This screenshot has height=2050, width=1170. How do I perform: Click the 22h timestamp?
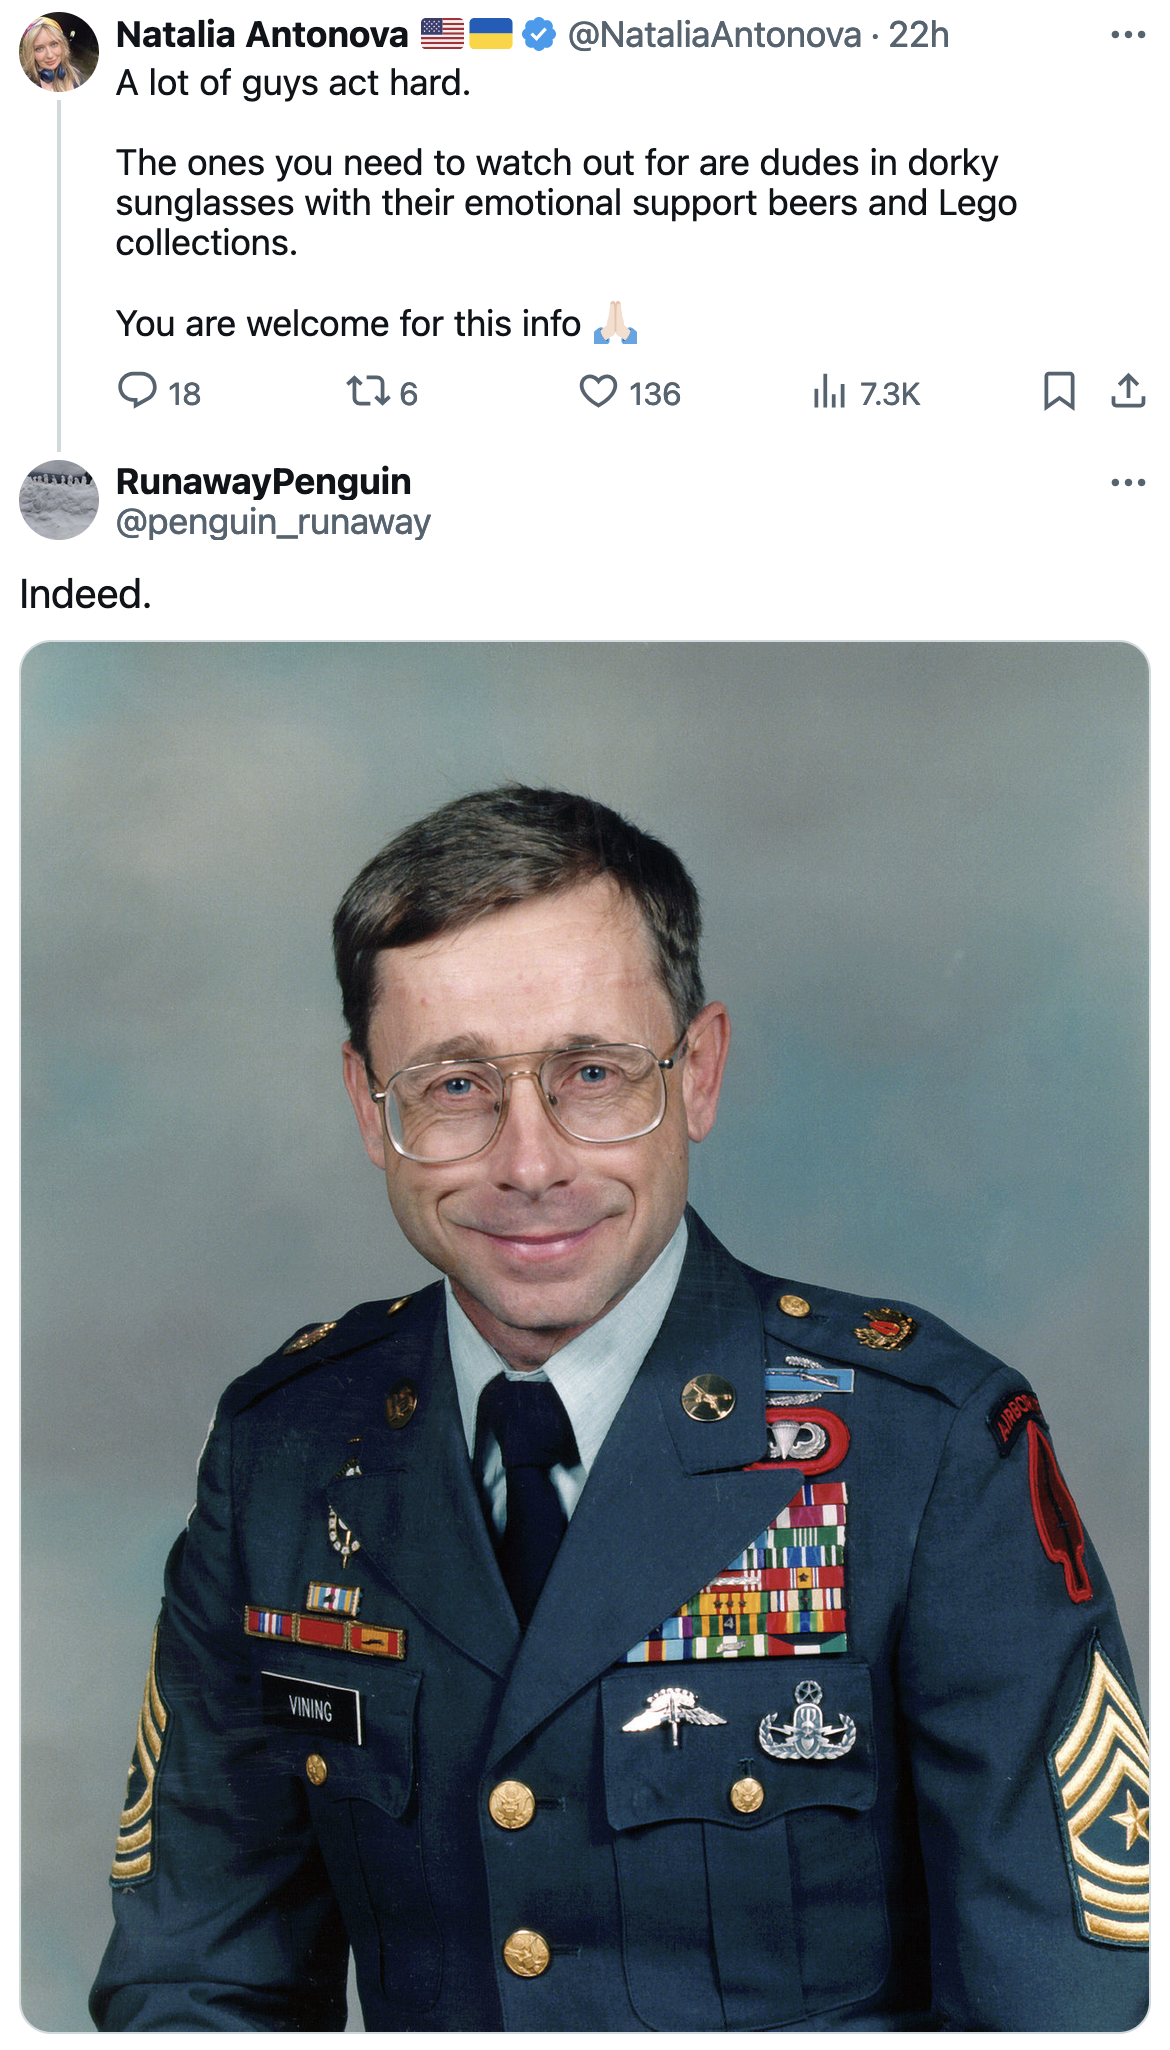click(x=918, y=35)
